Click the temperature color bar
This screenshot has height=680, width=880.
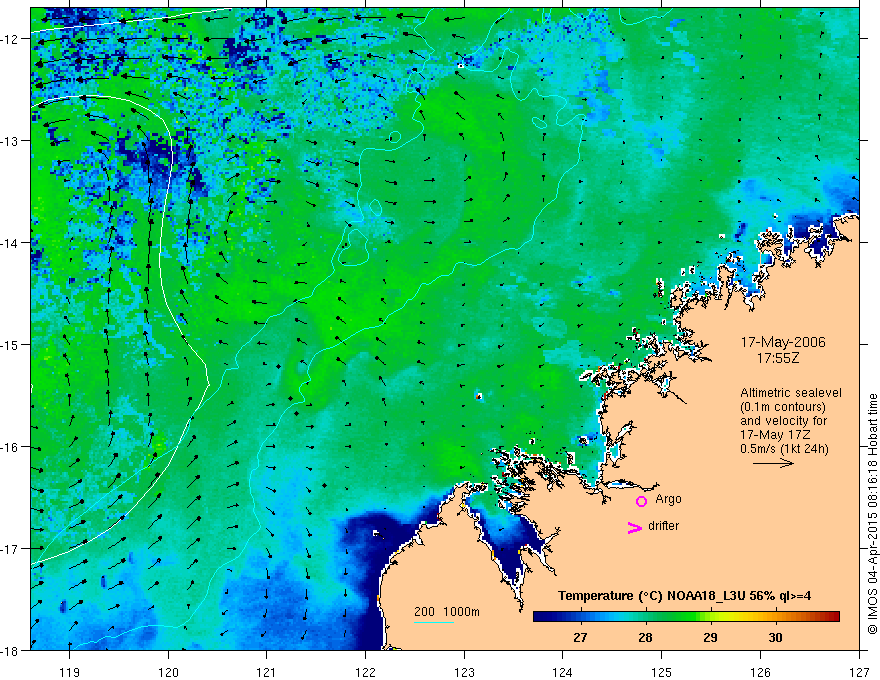pos(686,616)
